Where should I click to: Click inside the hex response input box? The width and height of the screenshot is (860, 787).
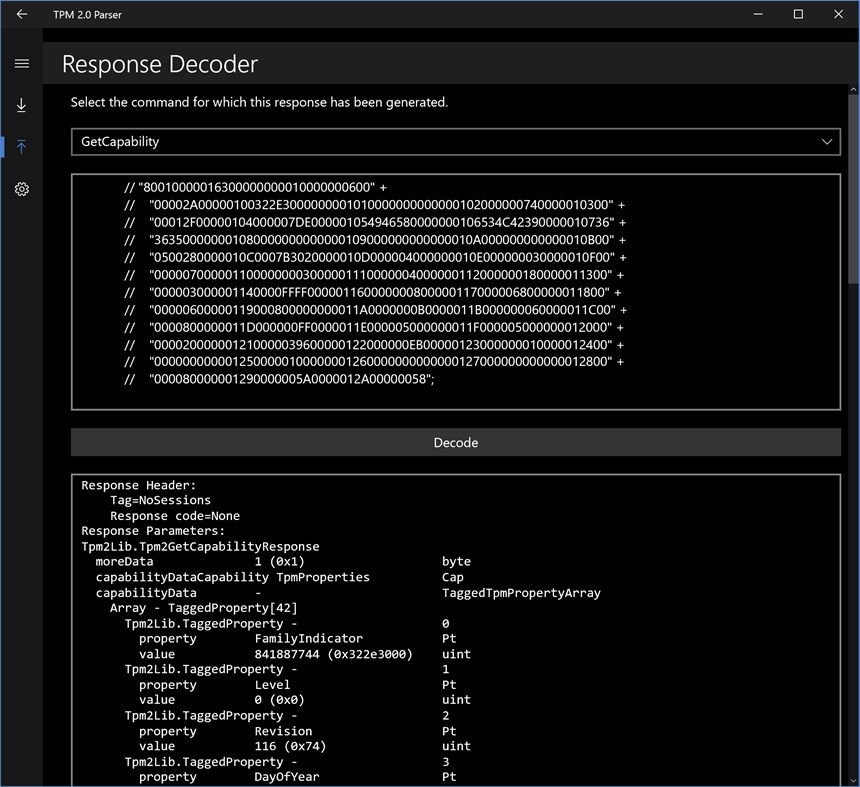pos(456,292)
